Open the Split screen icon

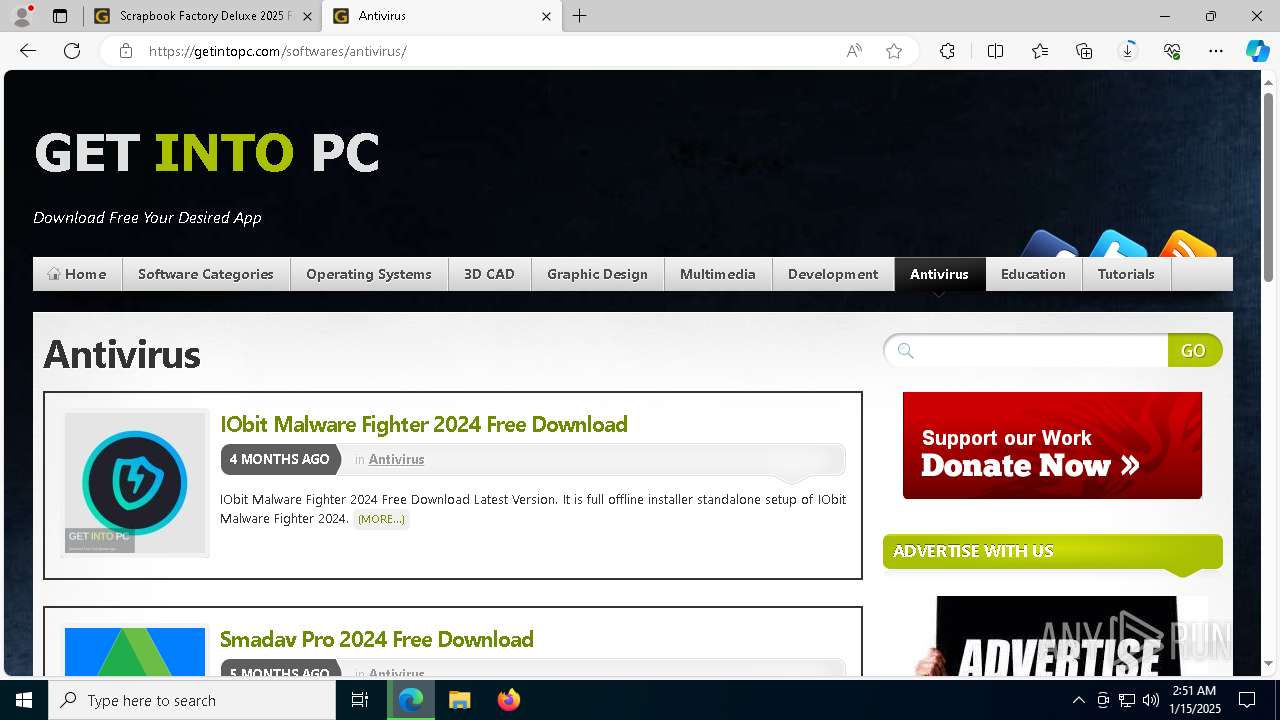(995, 51)
